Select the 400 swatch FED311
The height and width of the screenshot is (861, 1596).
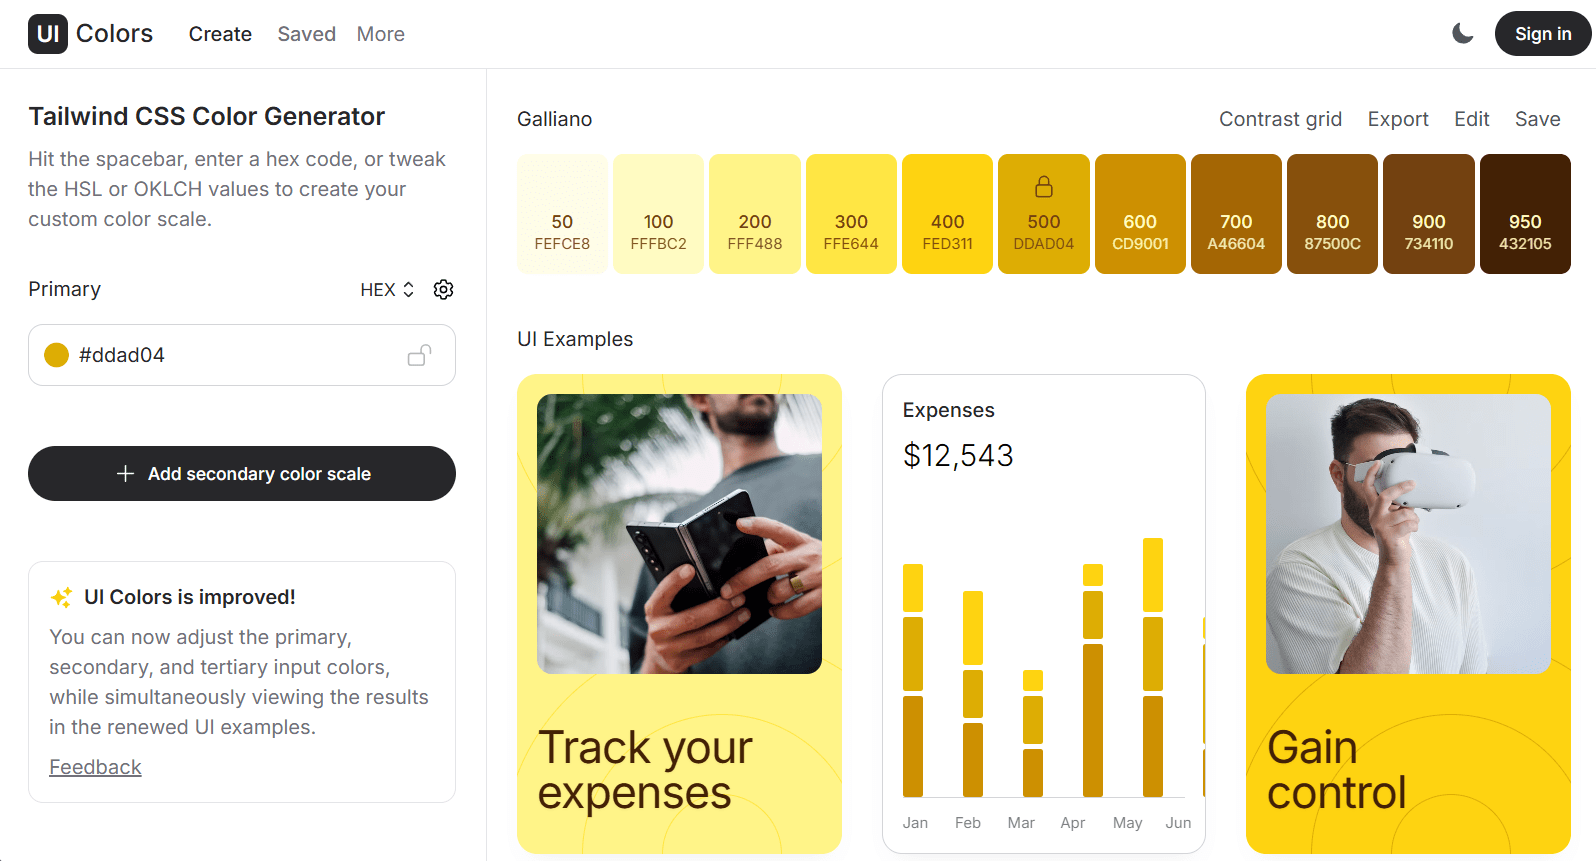(x=948, y=214)
